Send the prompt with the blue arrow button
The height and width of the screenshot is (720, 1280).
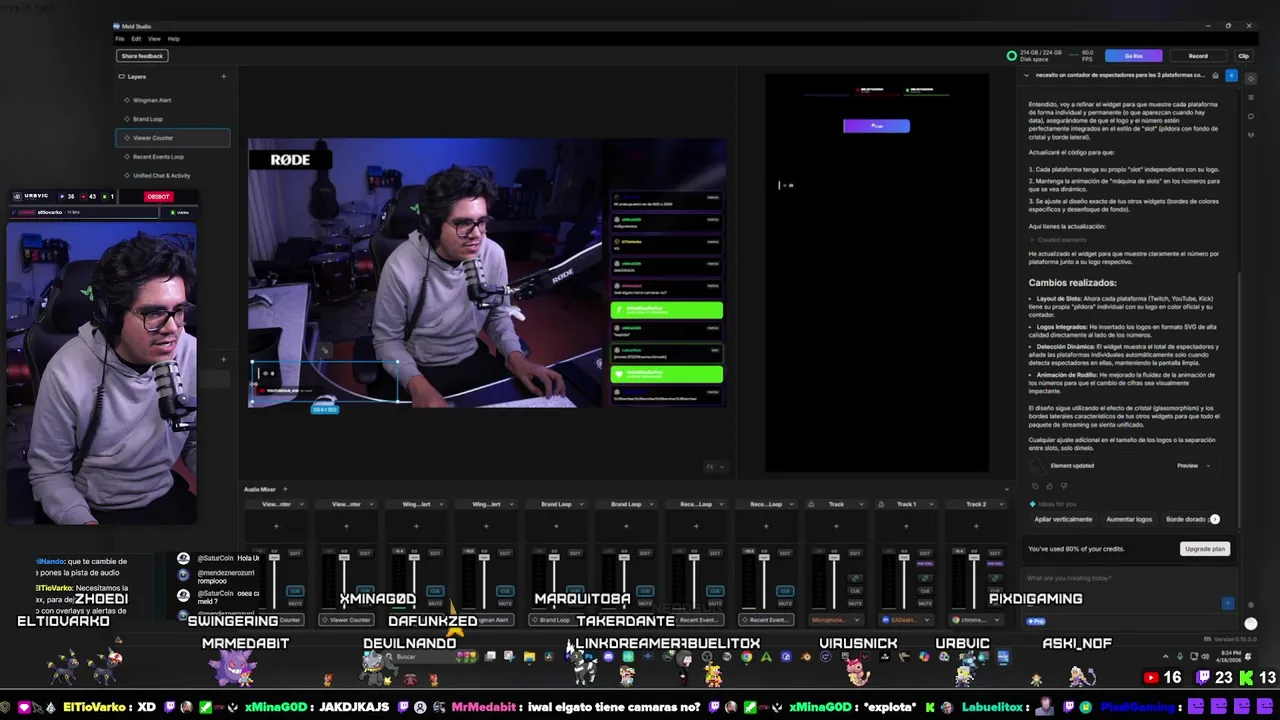1228,603
